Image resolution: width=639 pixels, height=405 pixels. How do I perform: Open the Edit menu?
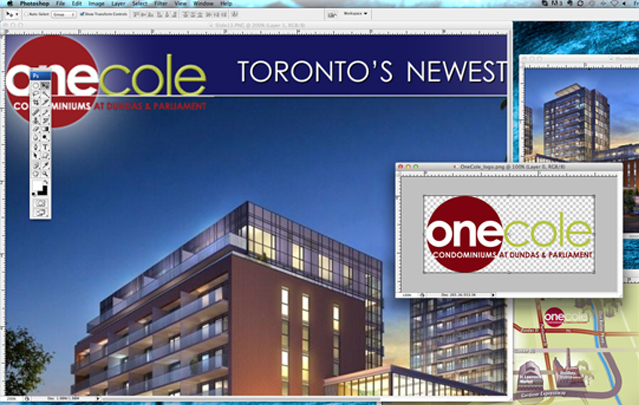[x=77, y=3]
